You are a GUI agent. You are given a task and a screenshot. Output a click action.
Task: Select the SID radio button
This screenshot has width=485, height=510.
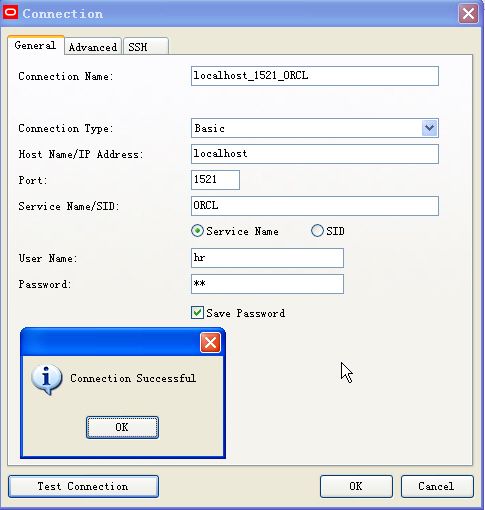(317, 231)
